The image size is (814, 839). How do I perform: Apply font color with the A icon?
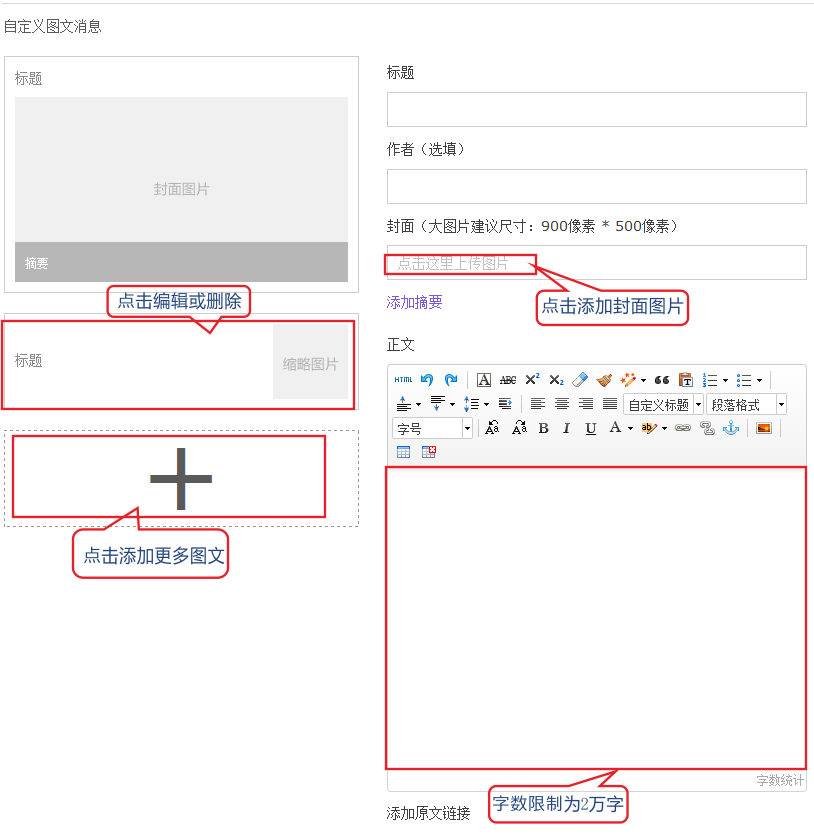pyautogui.click(x=615, y=428)
